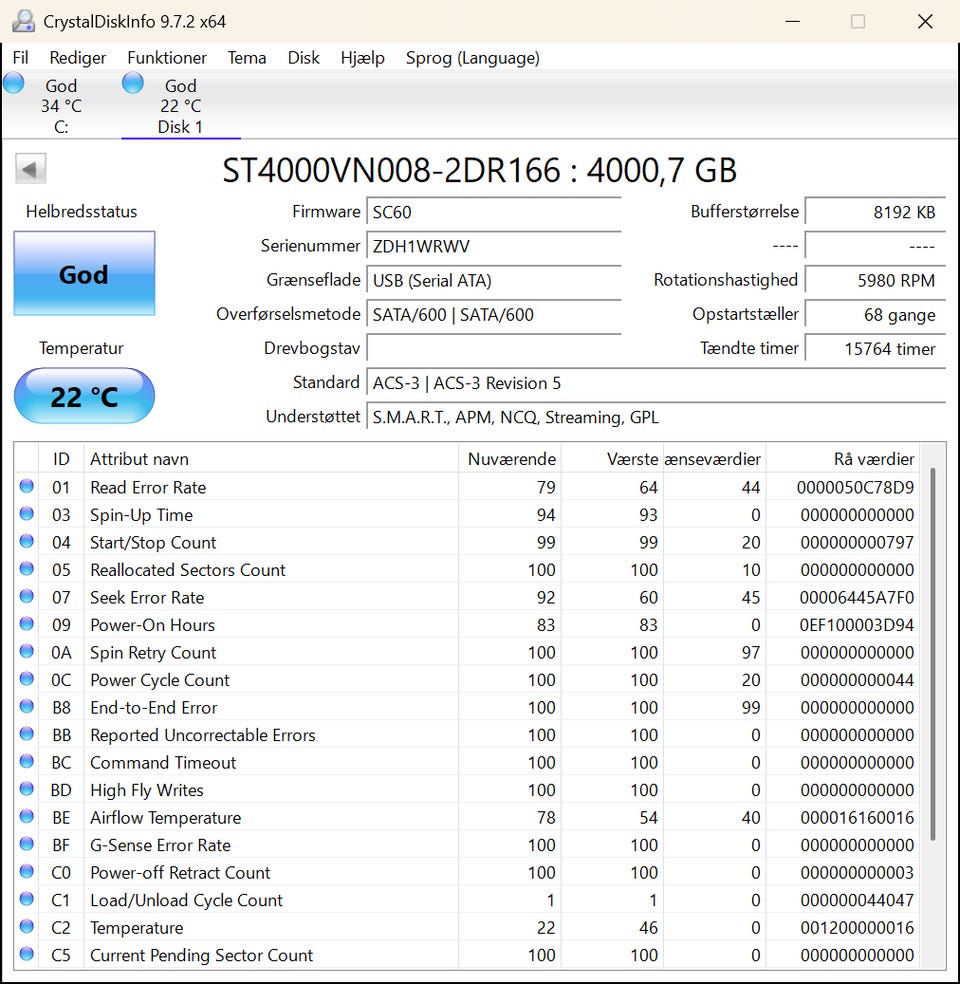Click the Serienummer value field
The width and height of the screenshot is (960, 984).
(x=494, y=246)
